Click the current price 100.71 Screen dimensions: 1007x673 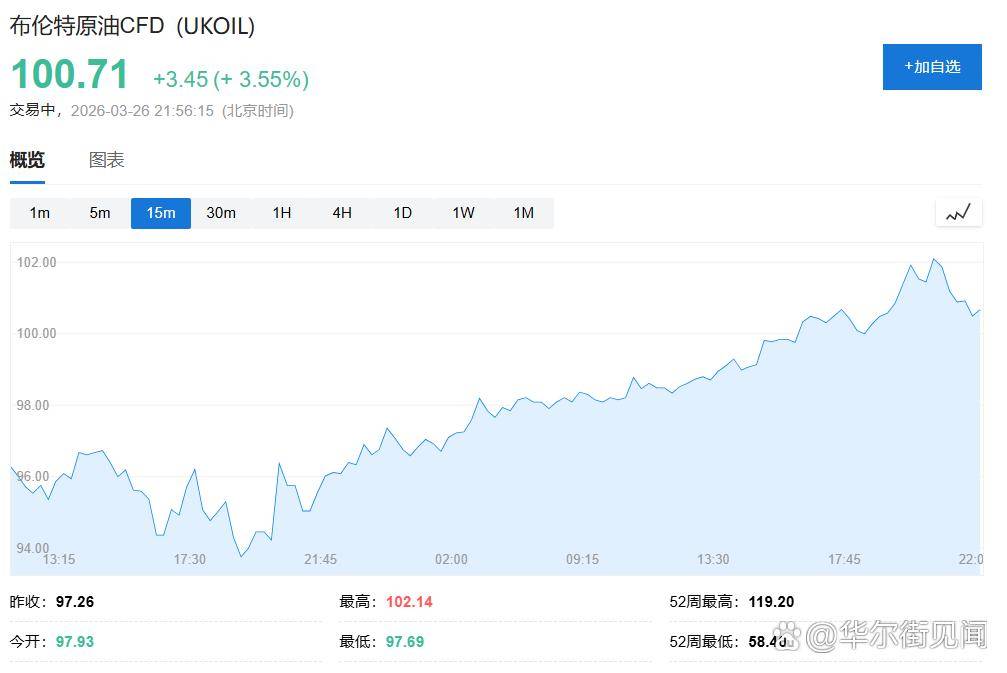[70, 76]
